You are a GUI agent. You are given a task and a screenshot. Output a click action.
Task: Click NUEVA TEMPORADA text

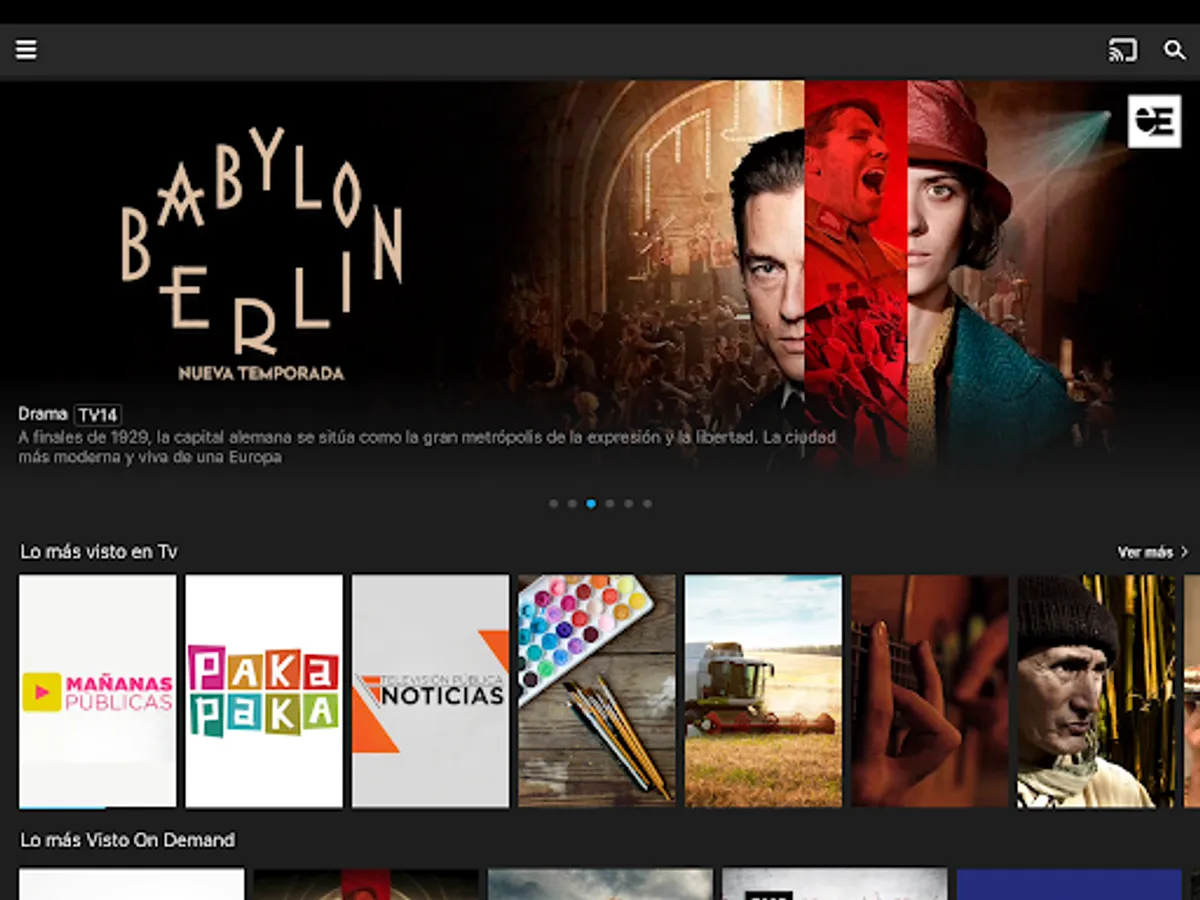(261, 373)
